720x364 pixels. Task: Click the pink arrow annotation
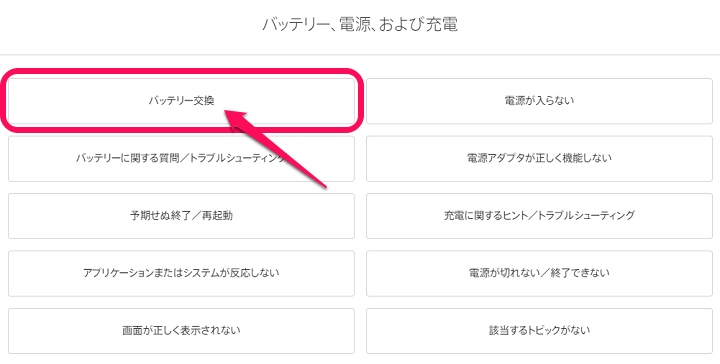276,149
